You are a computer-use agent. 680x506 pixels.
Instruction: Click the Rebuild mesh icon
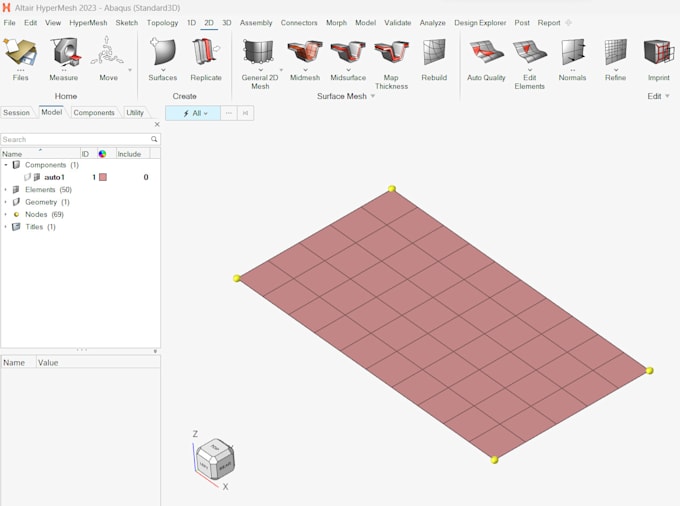[x=434, y=53]
